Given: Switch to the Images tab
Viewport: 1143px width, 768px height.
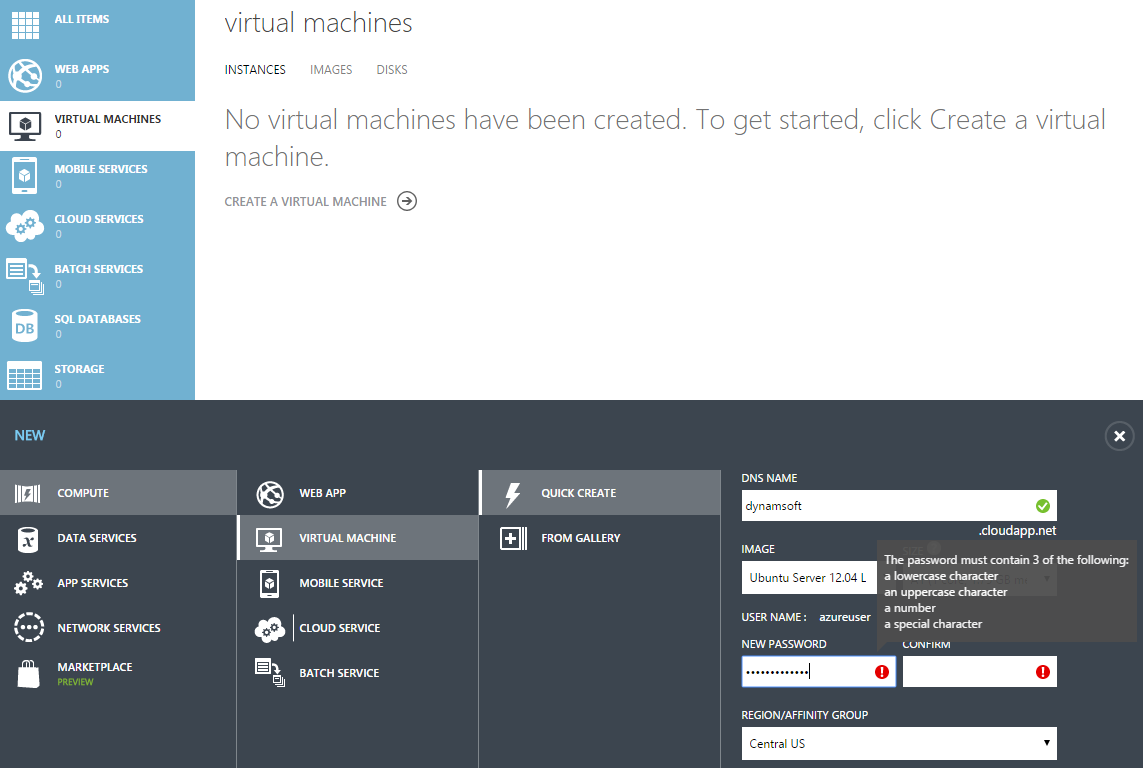Looking at the screenshot, I should 331,70.
